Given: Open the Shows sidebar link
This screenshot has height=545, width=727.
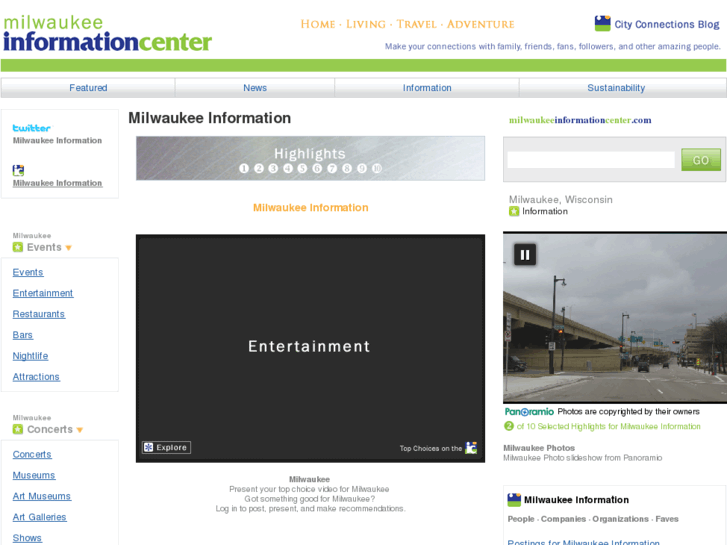Looking at the screenshot, I should (x=27, y=538).
